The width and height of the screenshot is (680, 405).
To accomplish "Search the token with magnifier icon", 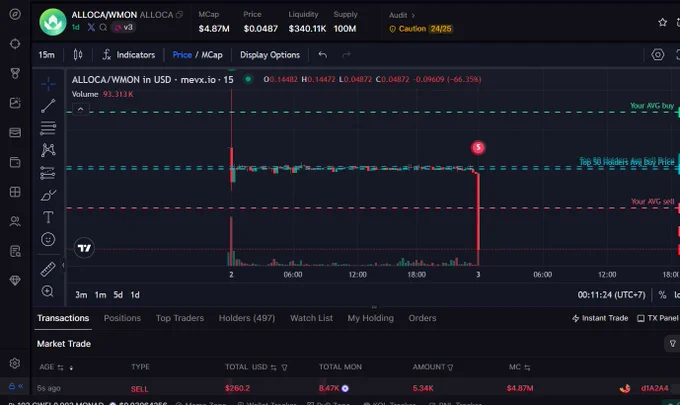I will tap(103, 27).
